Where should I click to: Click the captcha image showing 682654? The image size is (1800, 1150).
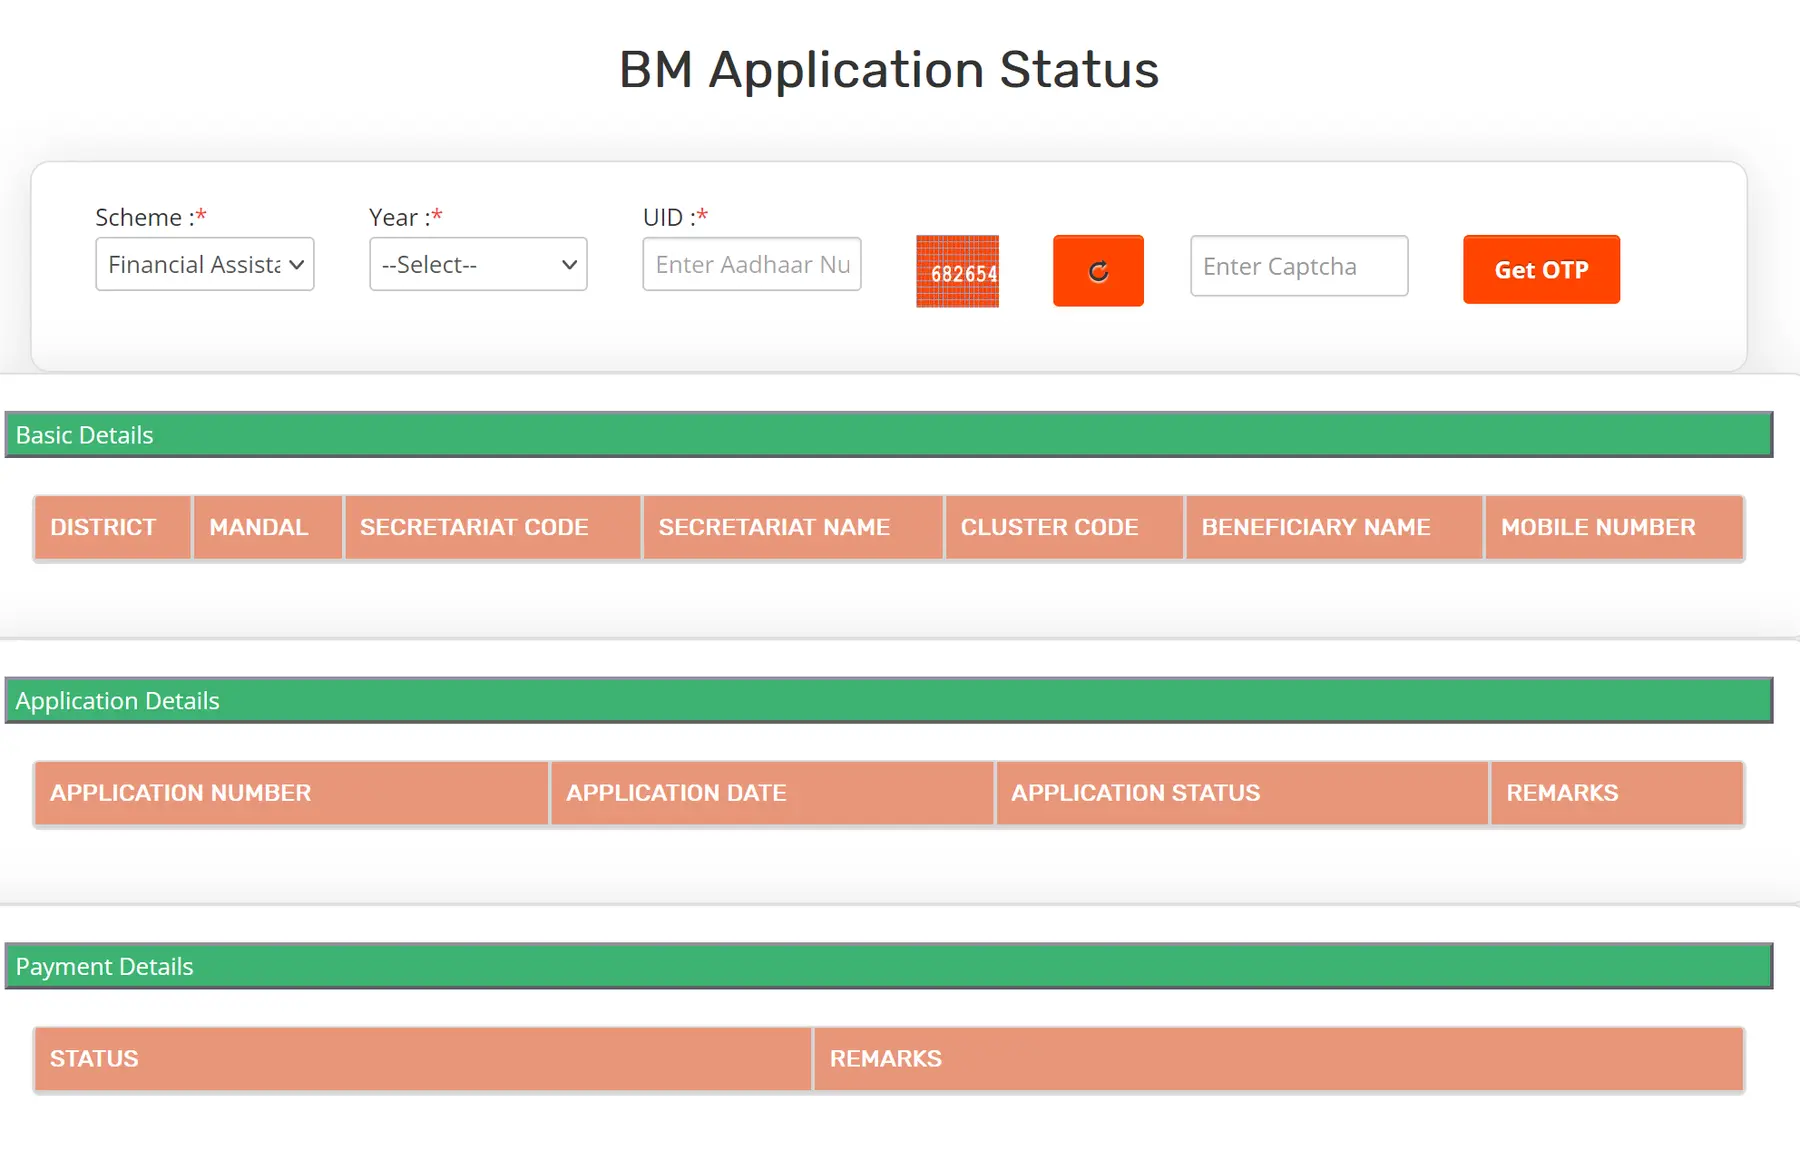(x=957, y=270)
